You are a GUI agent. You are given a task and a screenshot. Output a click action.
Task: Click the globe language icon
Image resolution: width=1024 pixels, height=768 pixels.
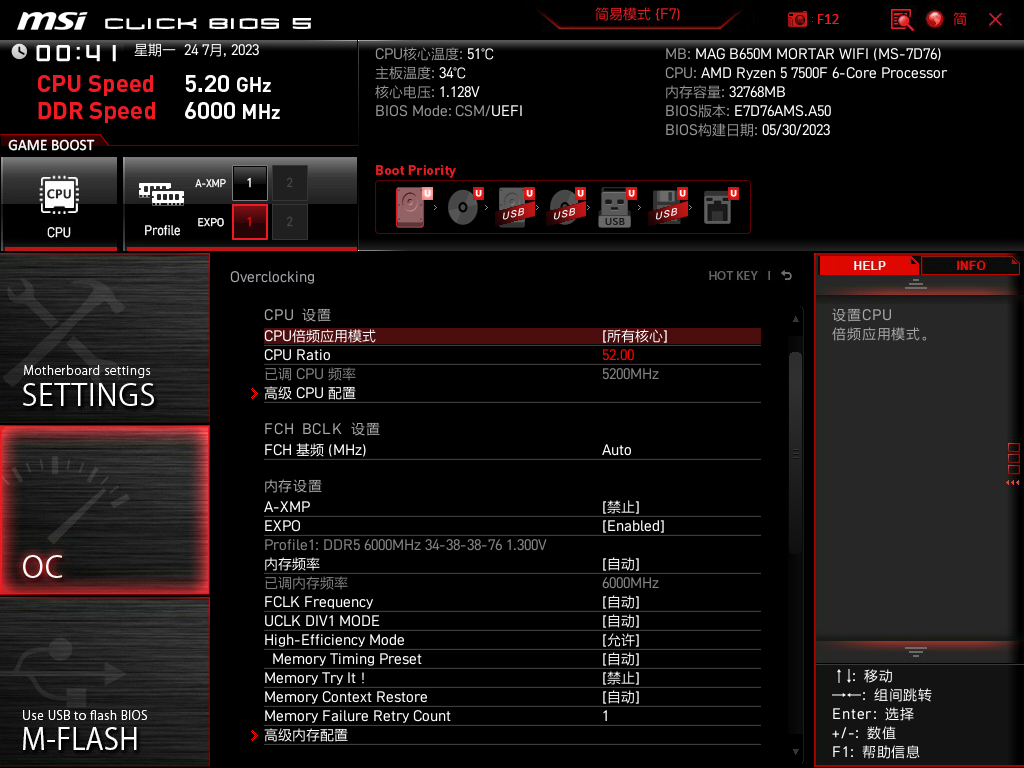[x=935, y=19]
